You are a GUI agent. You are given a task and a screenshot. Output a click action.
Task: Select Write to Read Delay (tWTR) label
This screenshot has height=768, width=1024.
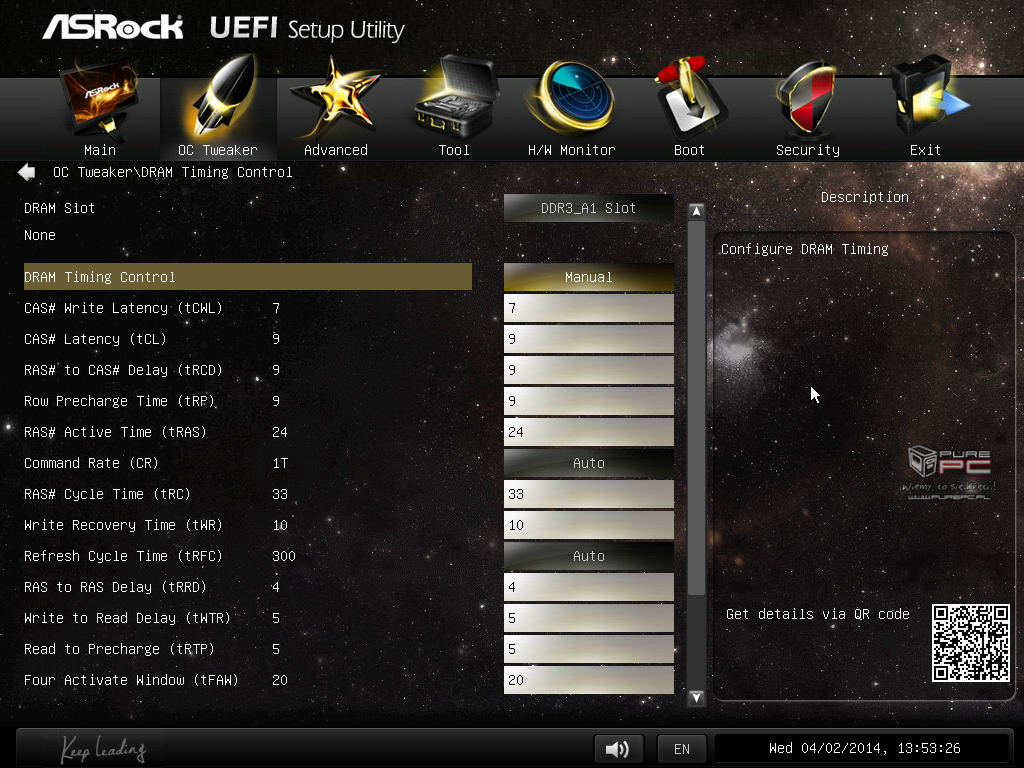[127, 618]
